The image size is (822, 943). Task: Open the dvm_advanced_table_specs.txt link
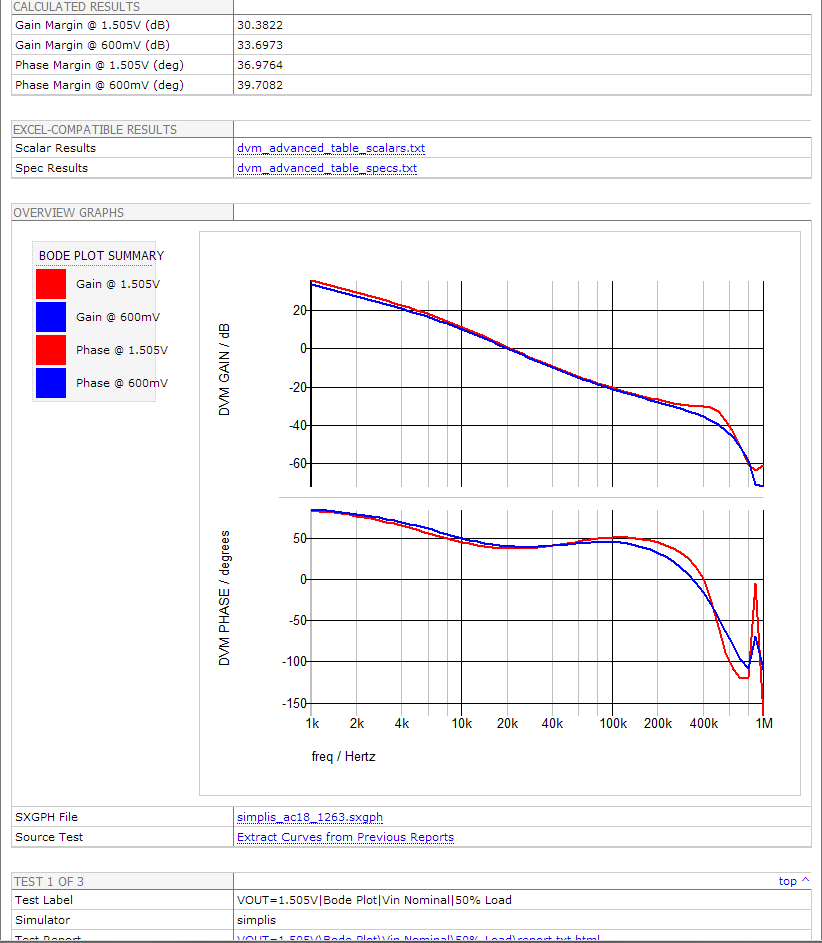point(327,168)
